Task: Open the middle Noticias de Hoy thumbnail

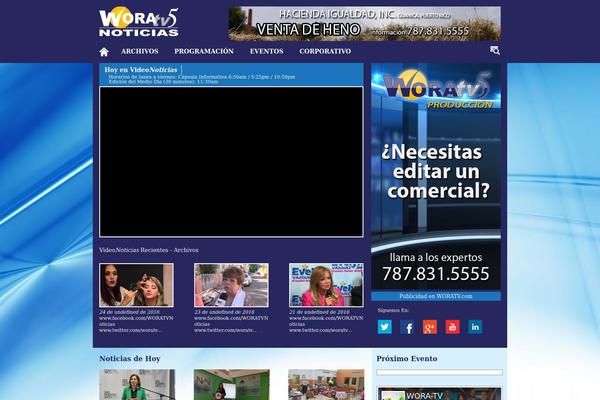Action: click(x=232, y=385)
